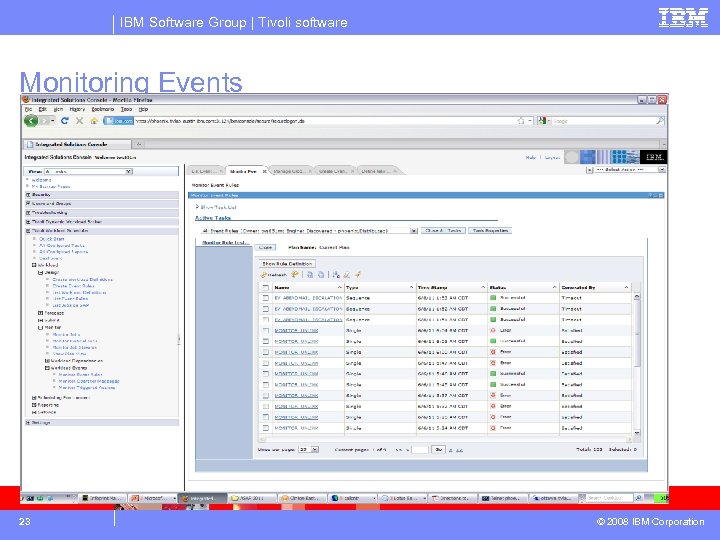Click the toolbar icon right of Refresh
The width and height of the screenshot is (720, 540).
(x=295, y=275)
